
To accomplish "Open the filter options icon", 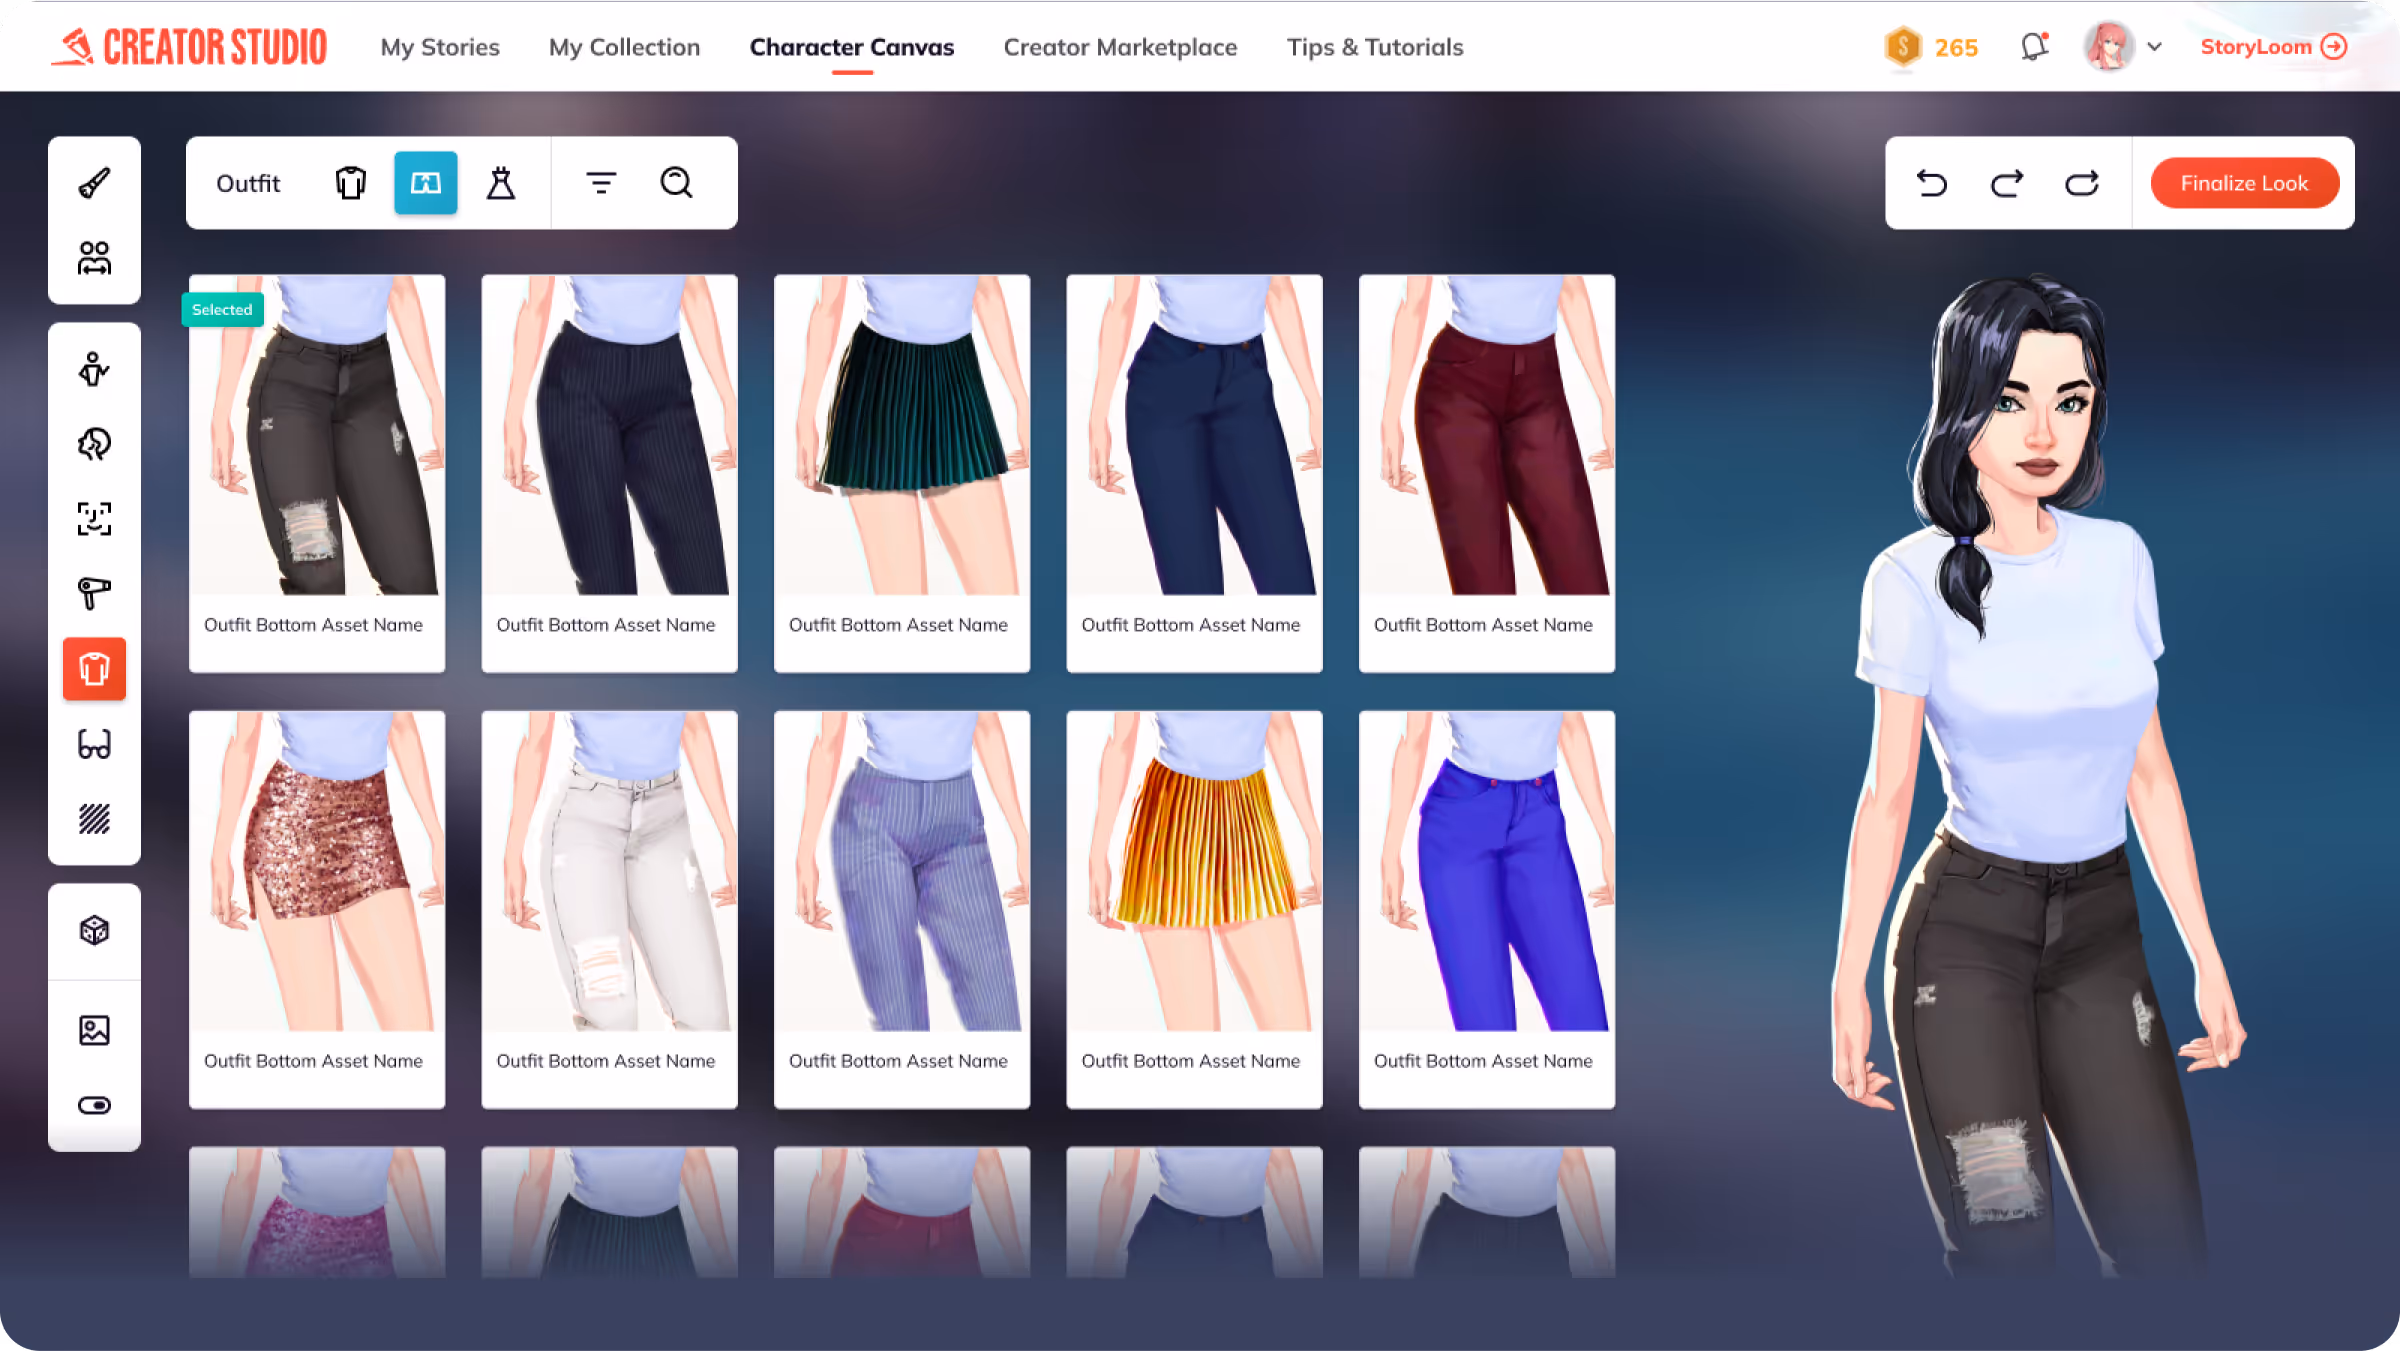I will (600, 183).
